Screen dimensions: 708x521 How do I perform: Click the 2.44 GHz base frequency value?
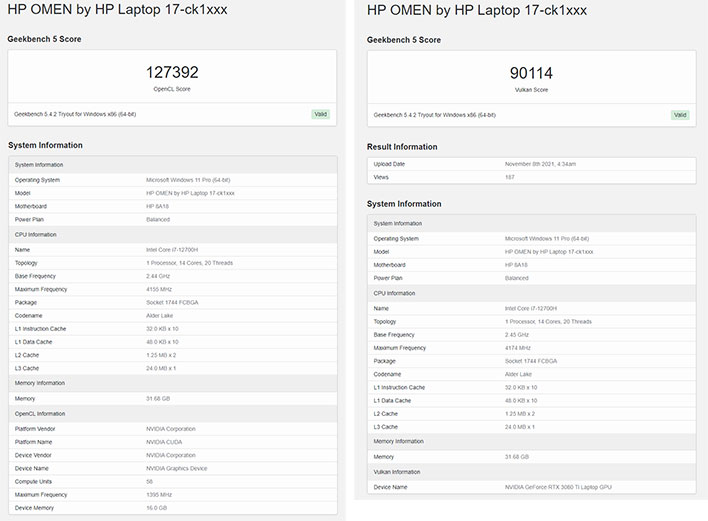159,276
